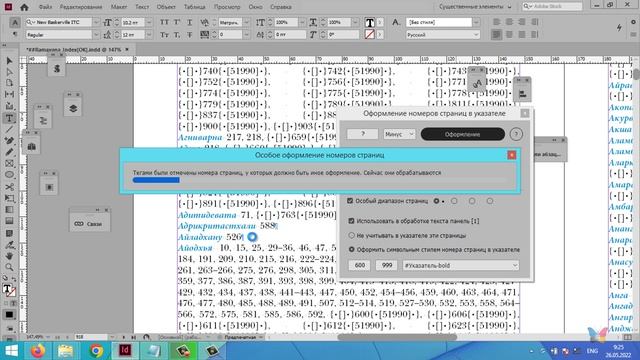The width and height of the screenshot is (640, 360).
Task: Select the Pen tool
Action: (x=9, y=141)
